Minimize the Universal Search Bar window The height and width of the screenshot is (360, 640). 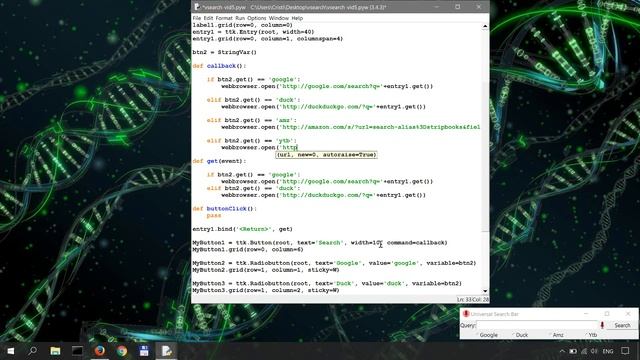tap(586, 313)
